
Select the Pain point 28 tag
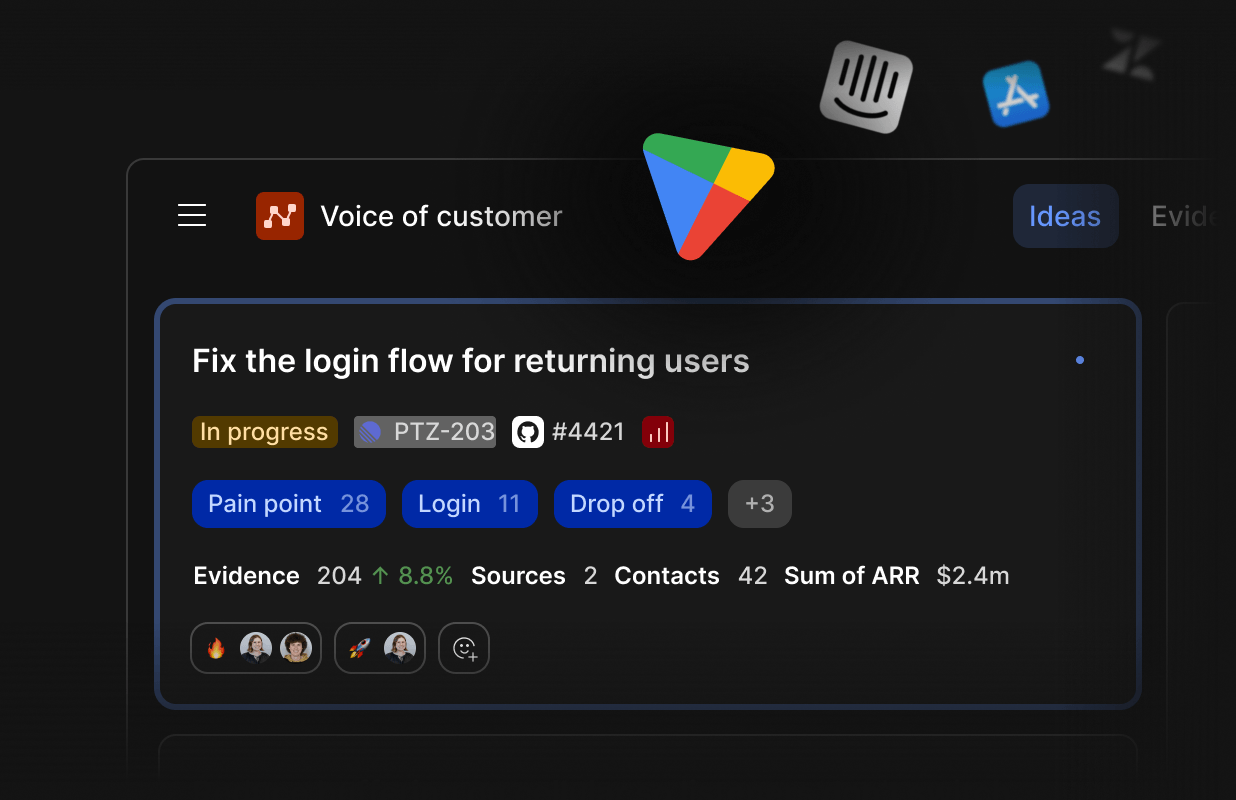pyautogui.click(x=289, y=504)
